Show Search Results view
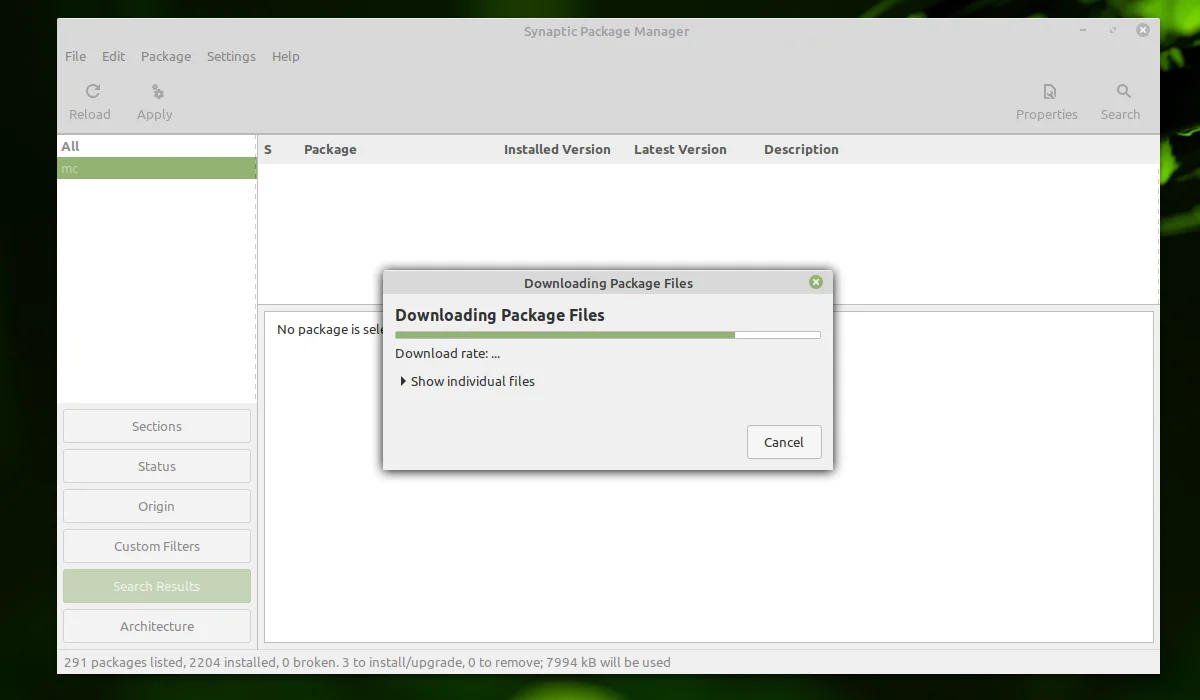The width and height of the screenshot is (1200, 700). [157, 586]
